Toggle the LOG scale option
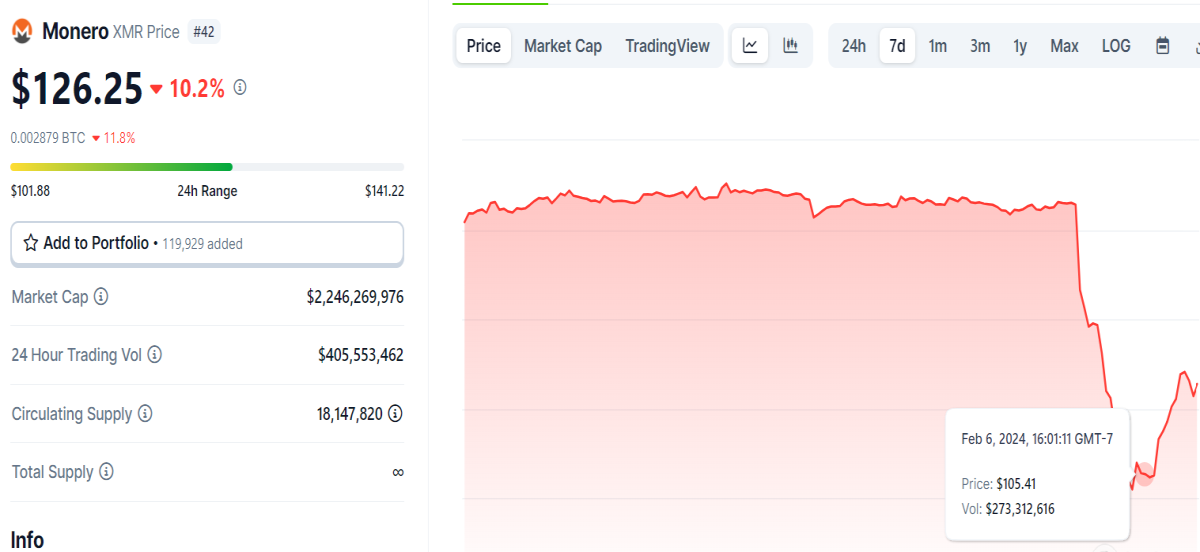 [x=1116, y=46]
